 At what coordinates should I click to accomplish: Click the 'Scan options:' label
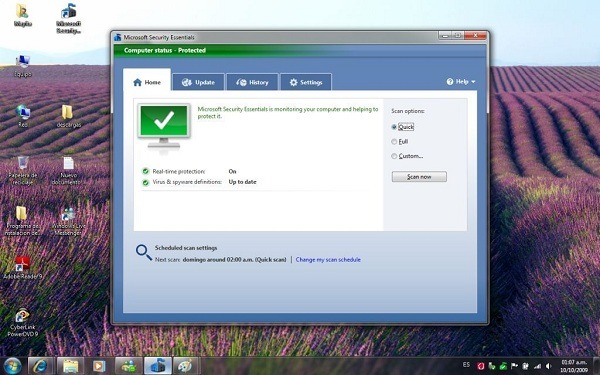(408, 111)
